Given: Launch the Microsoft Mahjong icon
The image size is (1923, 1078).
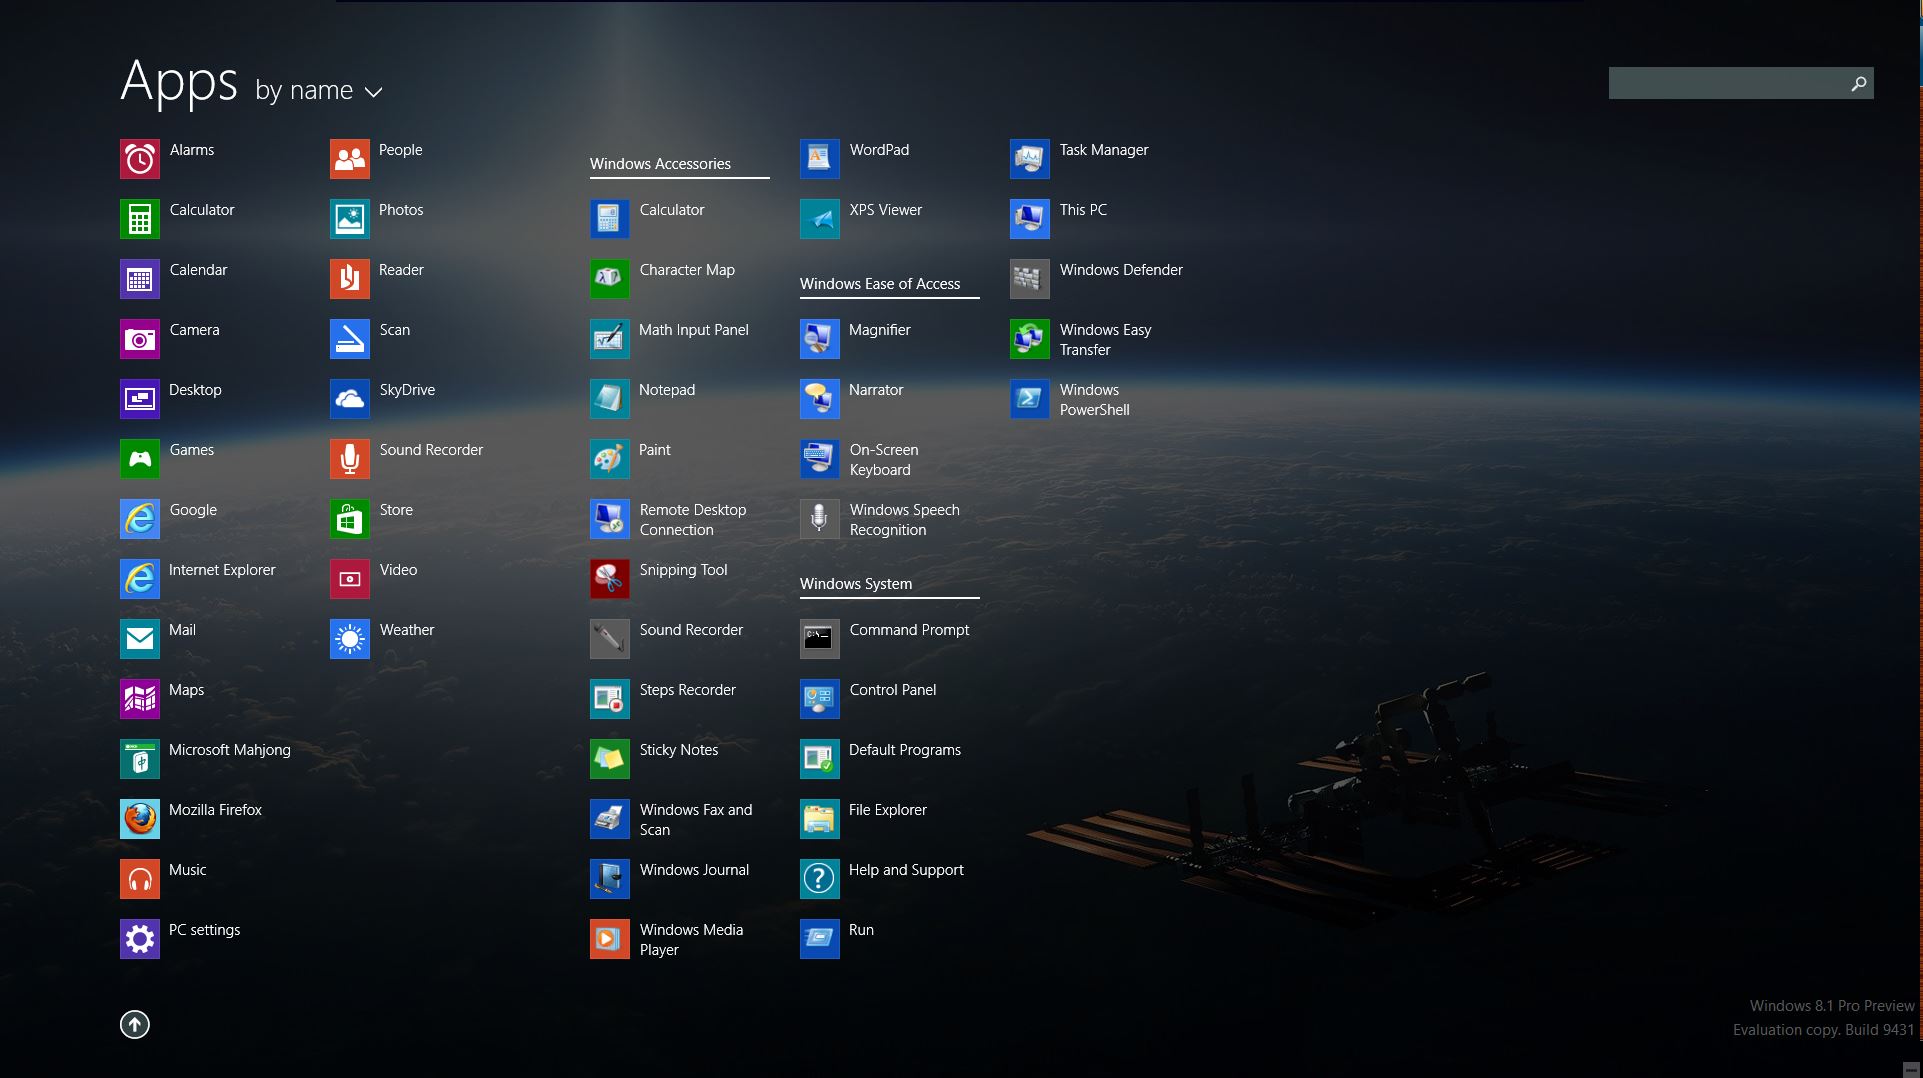Looking at the screenshot, I should pos(140,759).
